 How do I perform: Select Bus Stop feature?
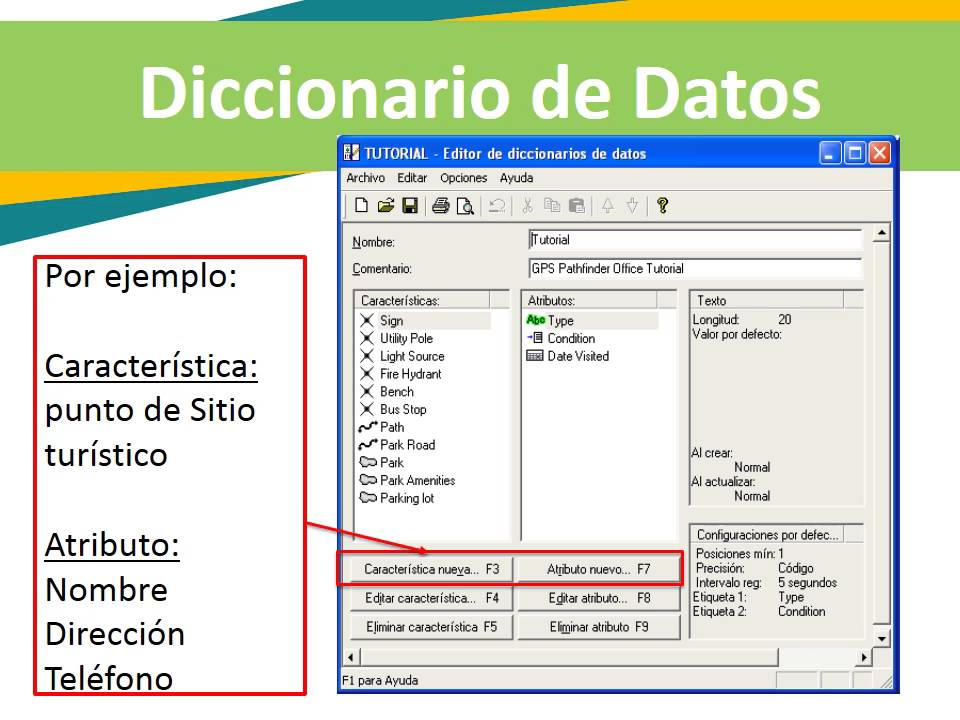click(x=403, y=409)
